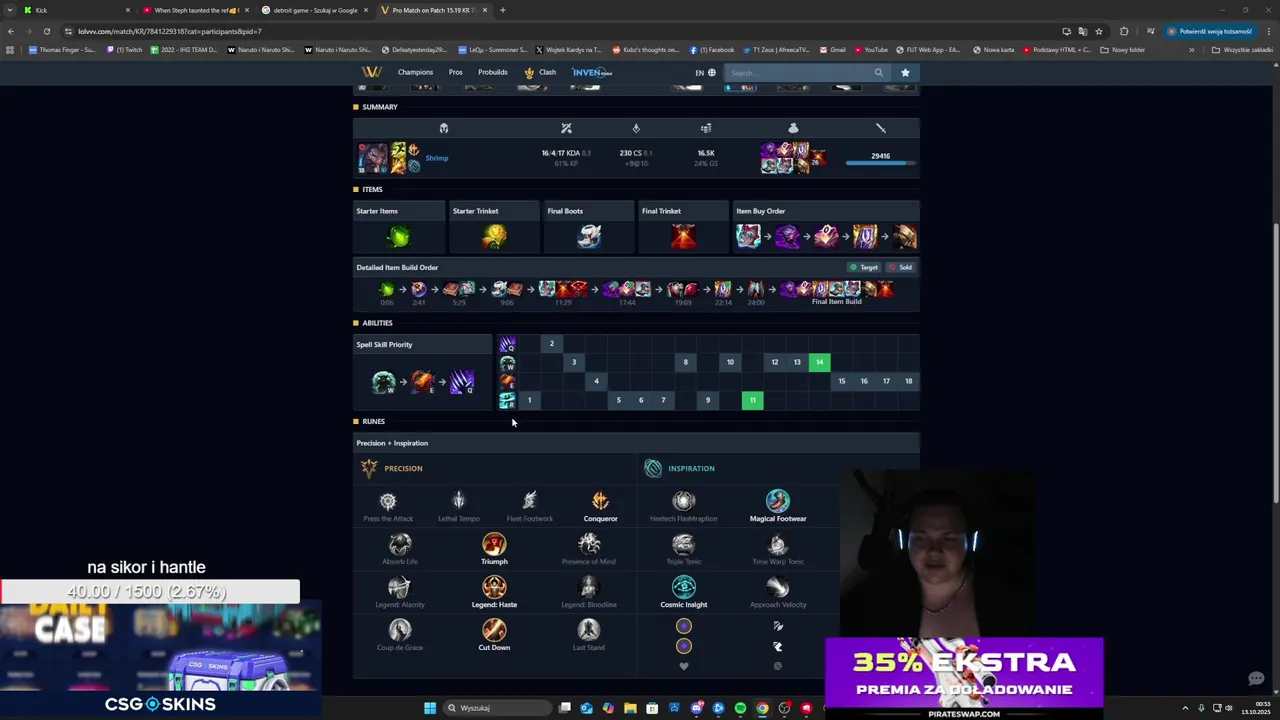This screenshot has height=720, width=1280.
Task: Select the Approach Velocity rune icon
Action: tap(778, 587)
